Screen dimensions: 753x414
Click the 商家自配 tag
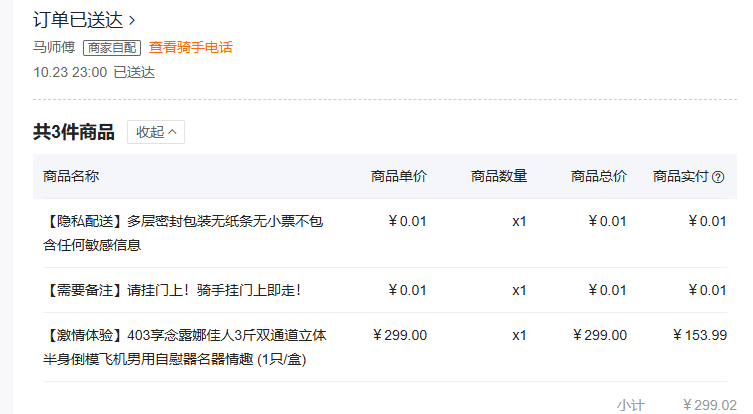click(x=112, y=47)
